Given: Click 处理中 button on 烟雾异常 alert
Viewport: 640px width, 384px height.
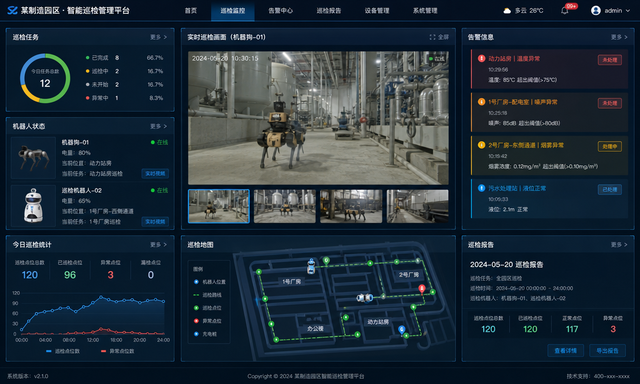Looking at the screenshot, I should coord(610,146).
